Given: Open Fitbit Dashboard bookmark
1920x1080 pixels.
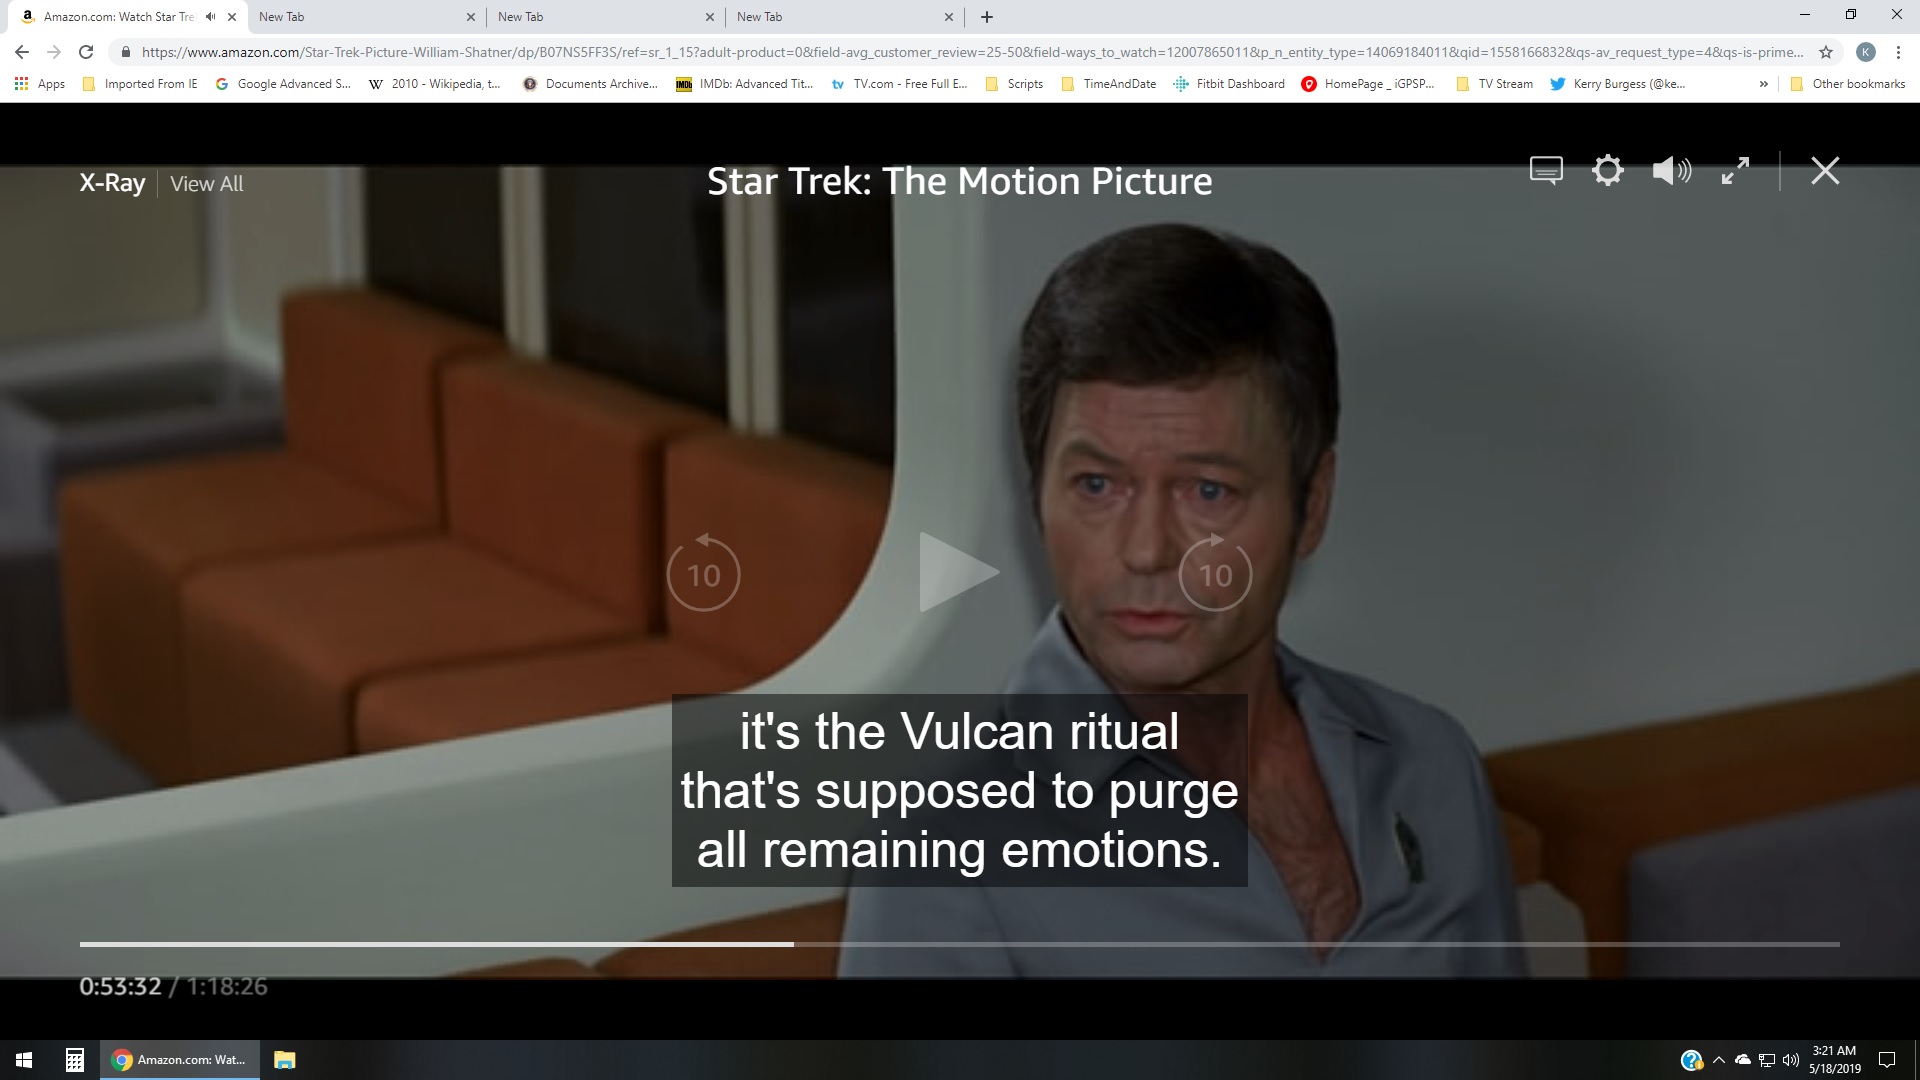Looking at the screenshot, I should (x=1228, y=84).
